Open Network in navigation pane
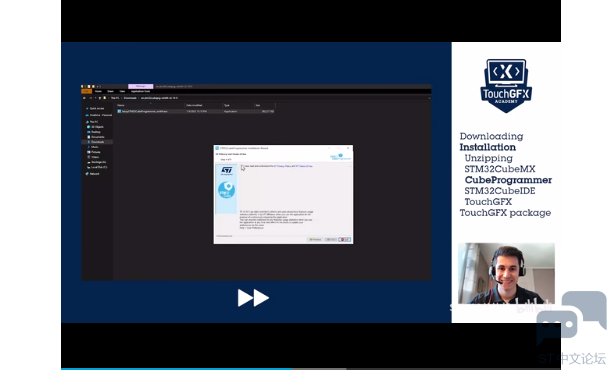Screen dimensions: 615x374 pos(93,174)
